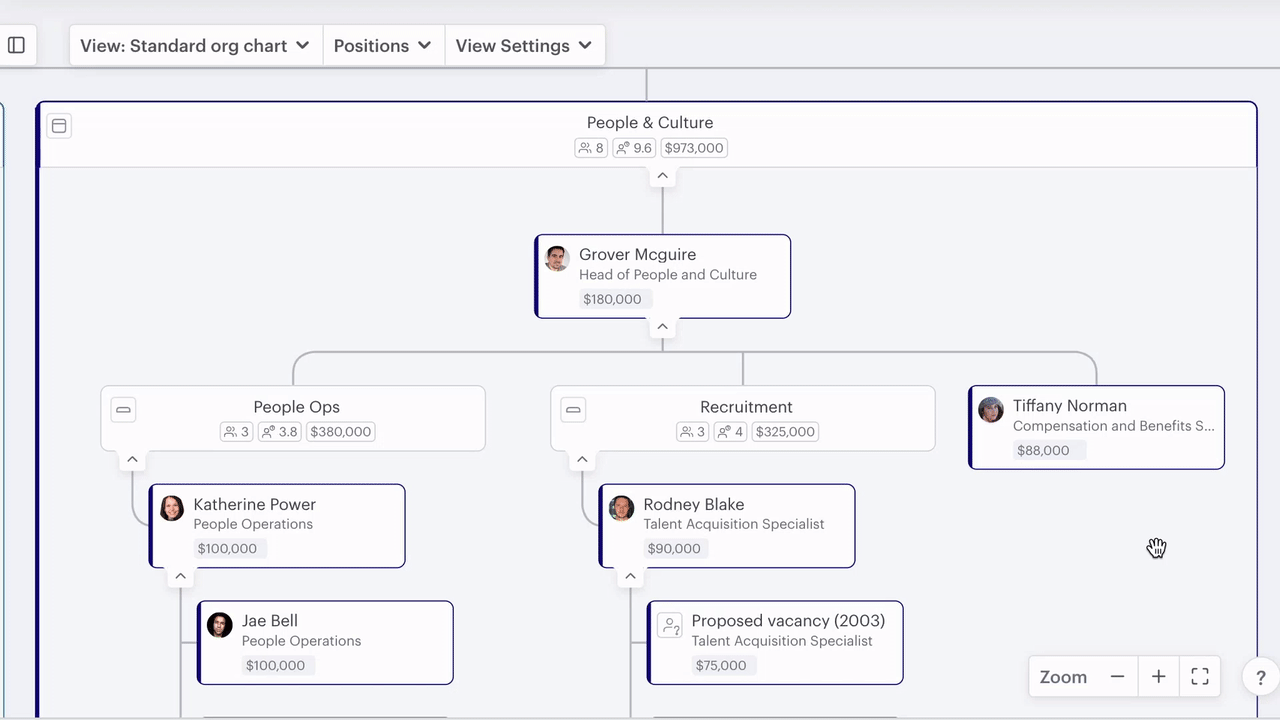1280x720 pixels.
Task: Open help via the question mark icon
Action: pyautogui.click(x=1260, y=677)
